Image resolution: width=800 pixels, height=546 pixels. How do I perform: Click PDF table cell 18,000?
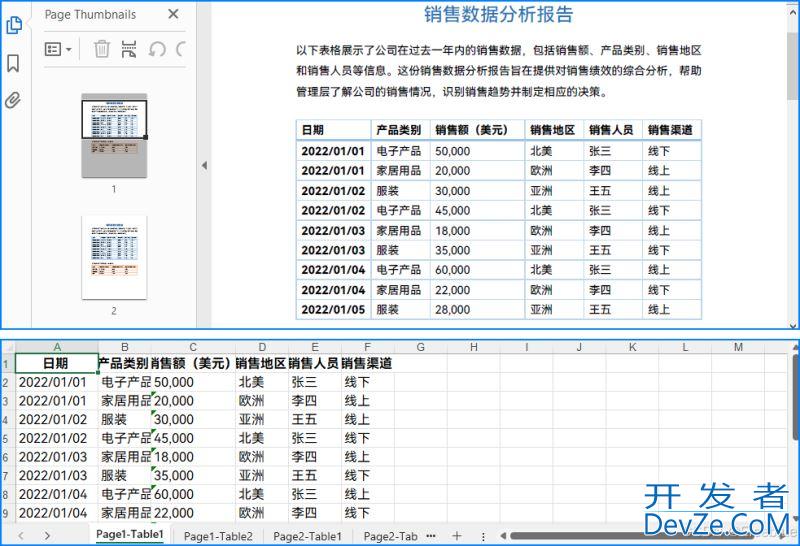pyautogui.click(x=477, y=231)
